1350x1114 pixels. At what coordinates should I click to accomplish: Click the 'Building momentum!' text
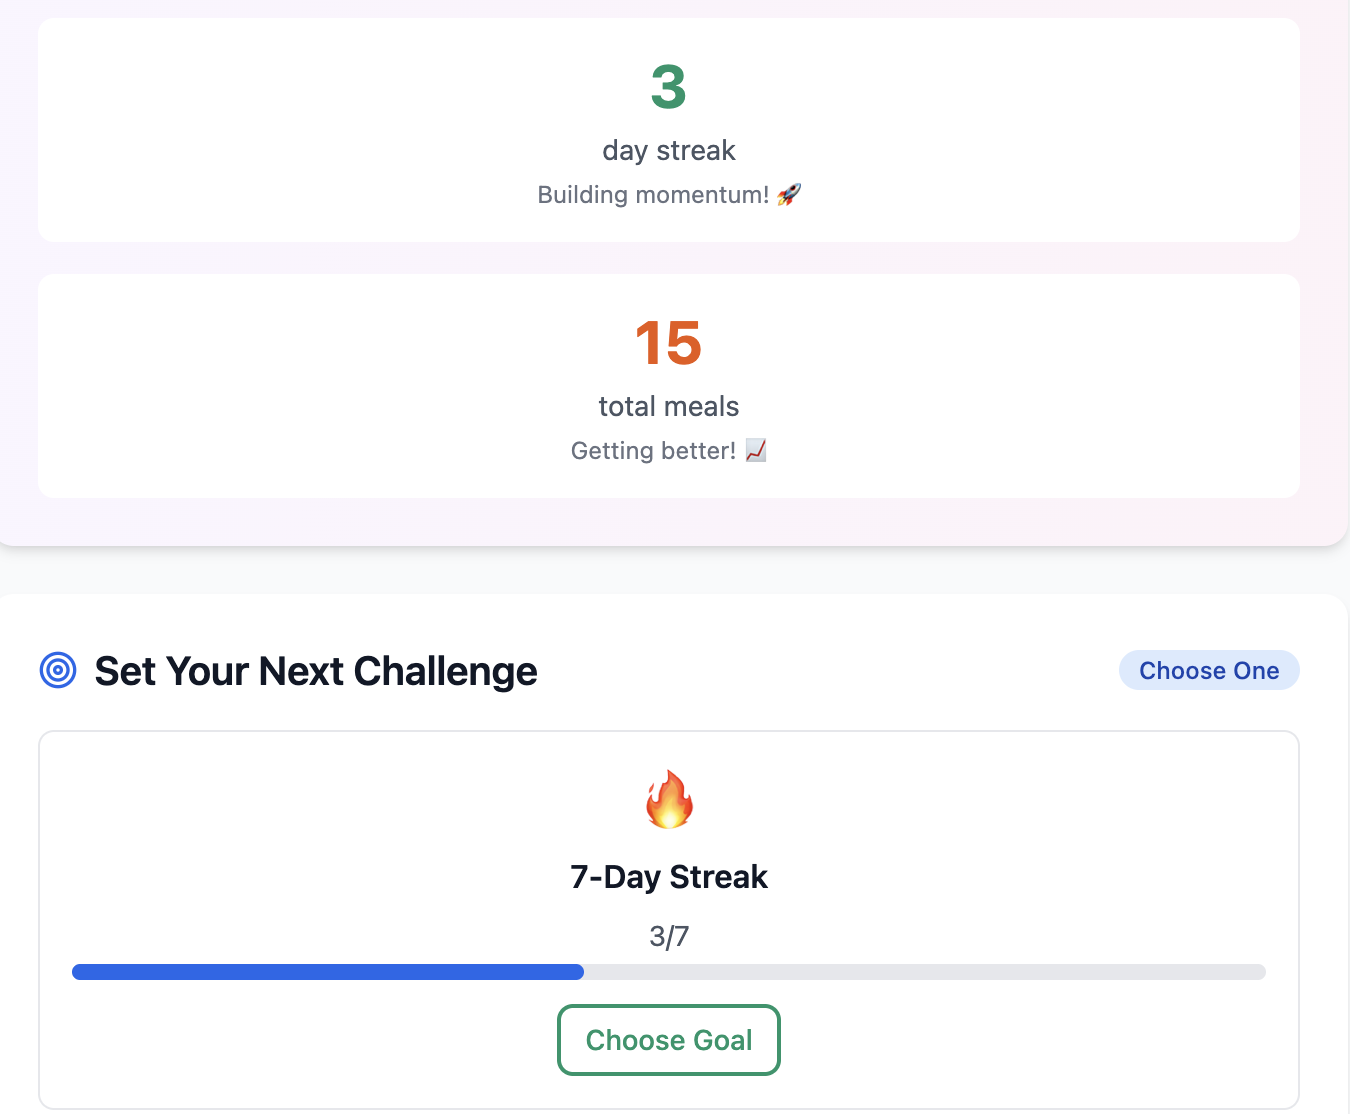click(x=653, y=194)
